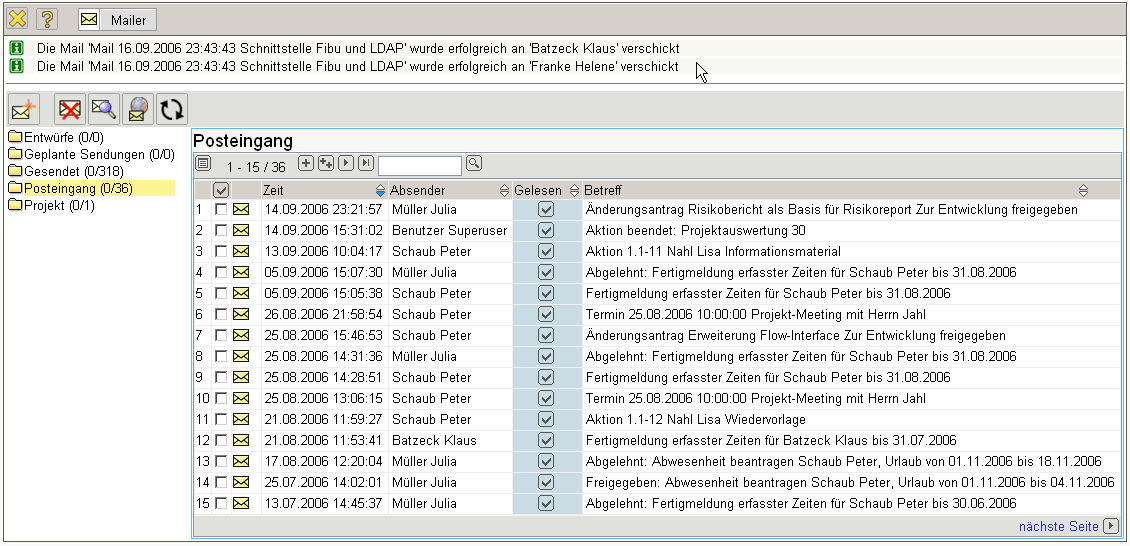
Task: Sort by Zeit column arrows
Action: pyautogui.click(x=380, y=190)
